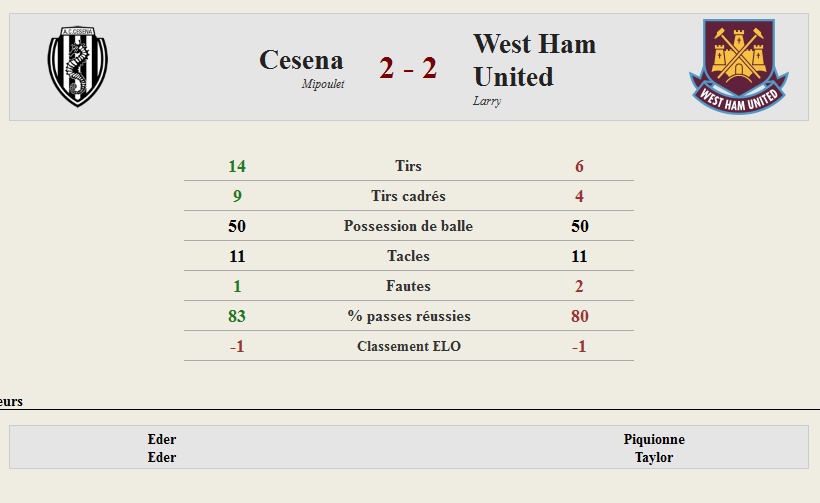Click Cesena's 14 shots value
This screenshot has width=820, height=503.
click(237, 166)
